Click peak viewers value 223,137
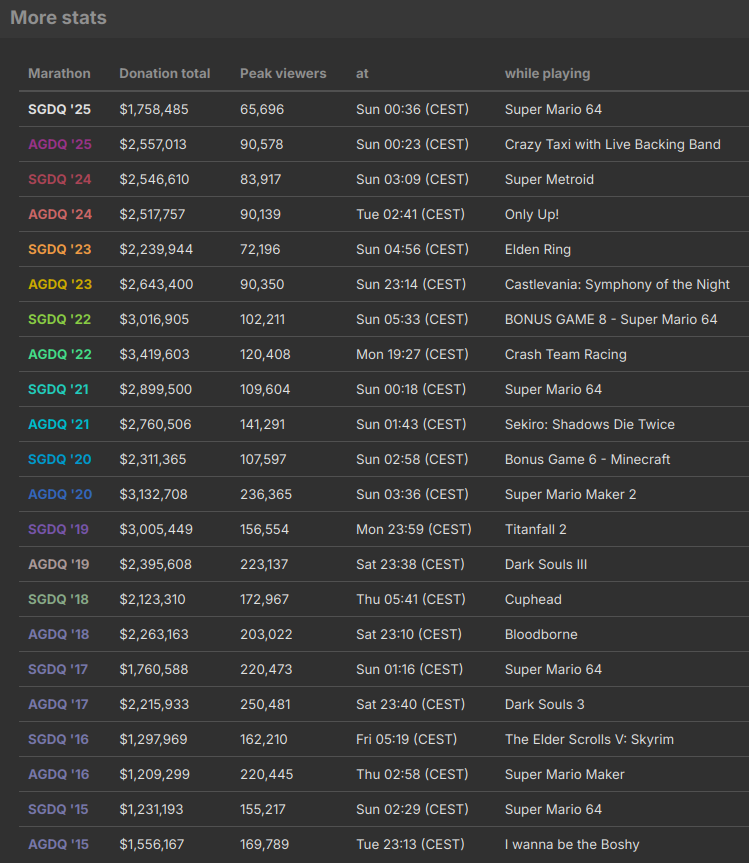The image size is (749, 863). point(264,564)
